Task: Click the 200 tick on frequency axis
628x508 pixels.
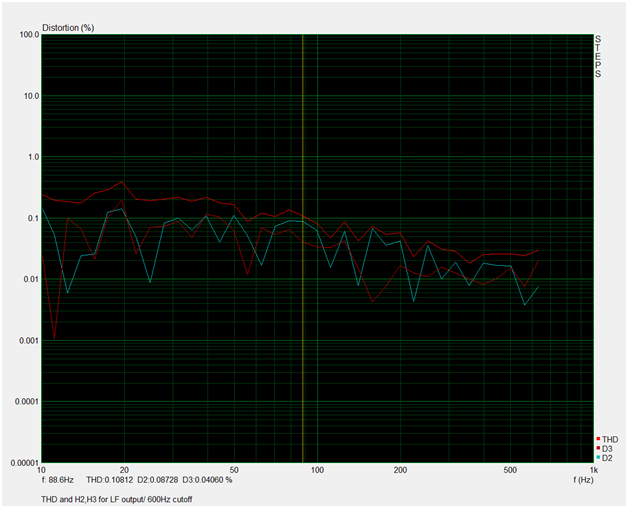Action: click(400, 470)
